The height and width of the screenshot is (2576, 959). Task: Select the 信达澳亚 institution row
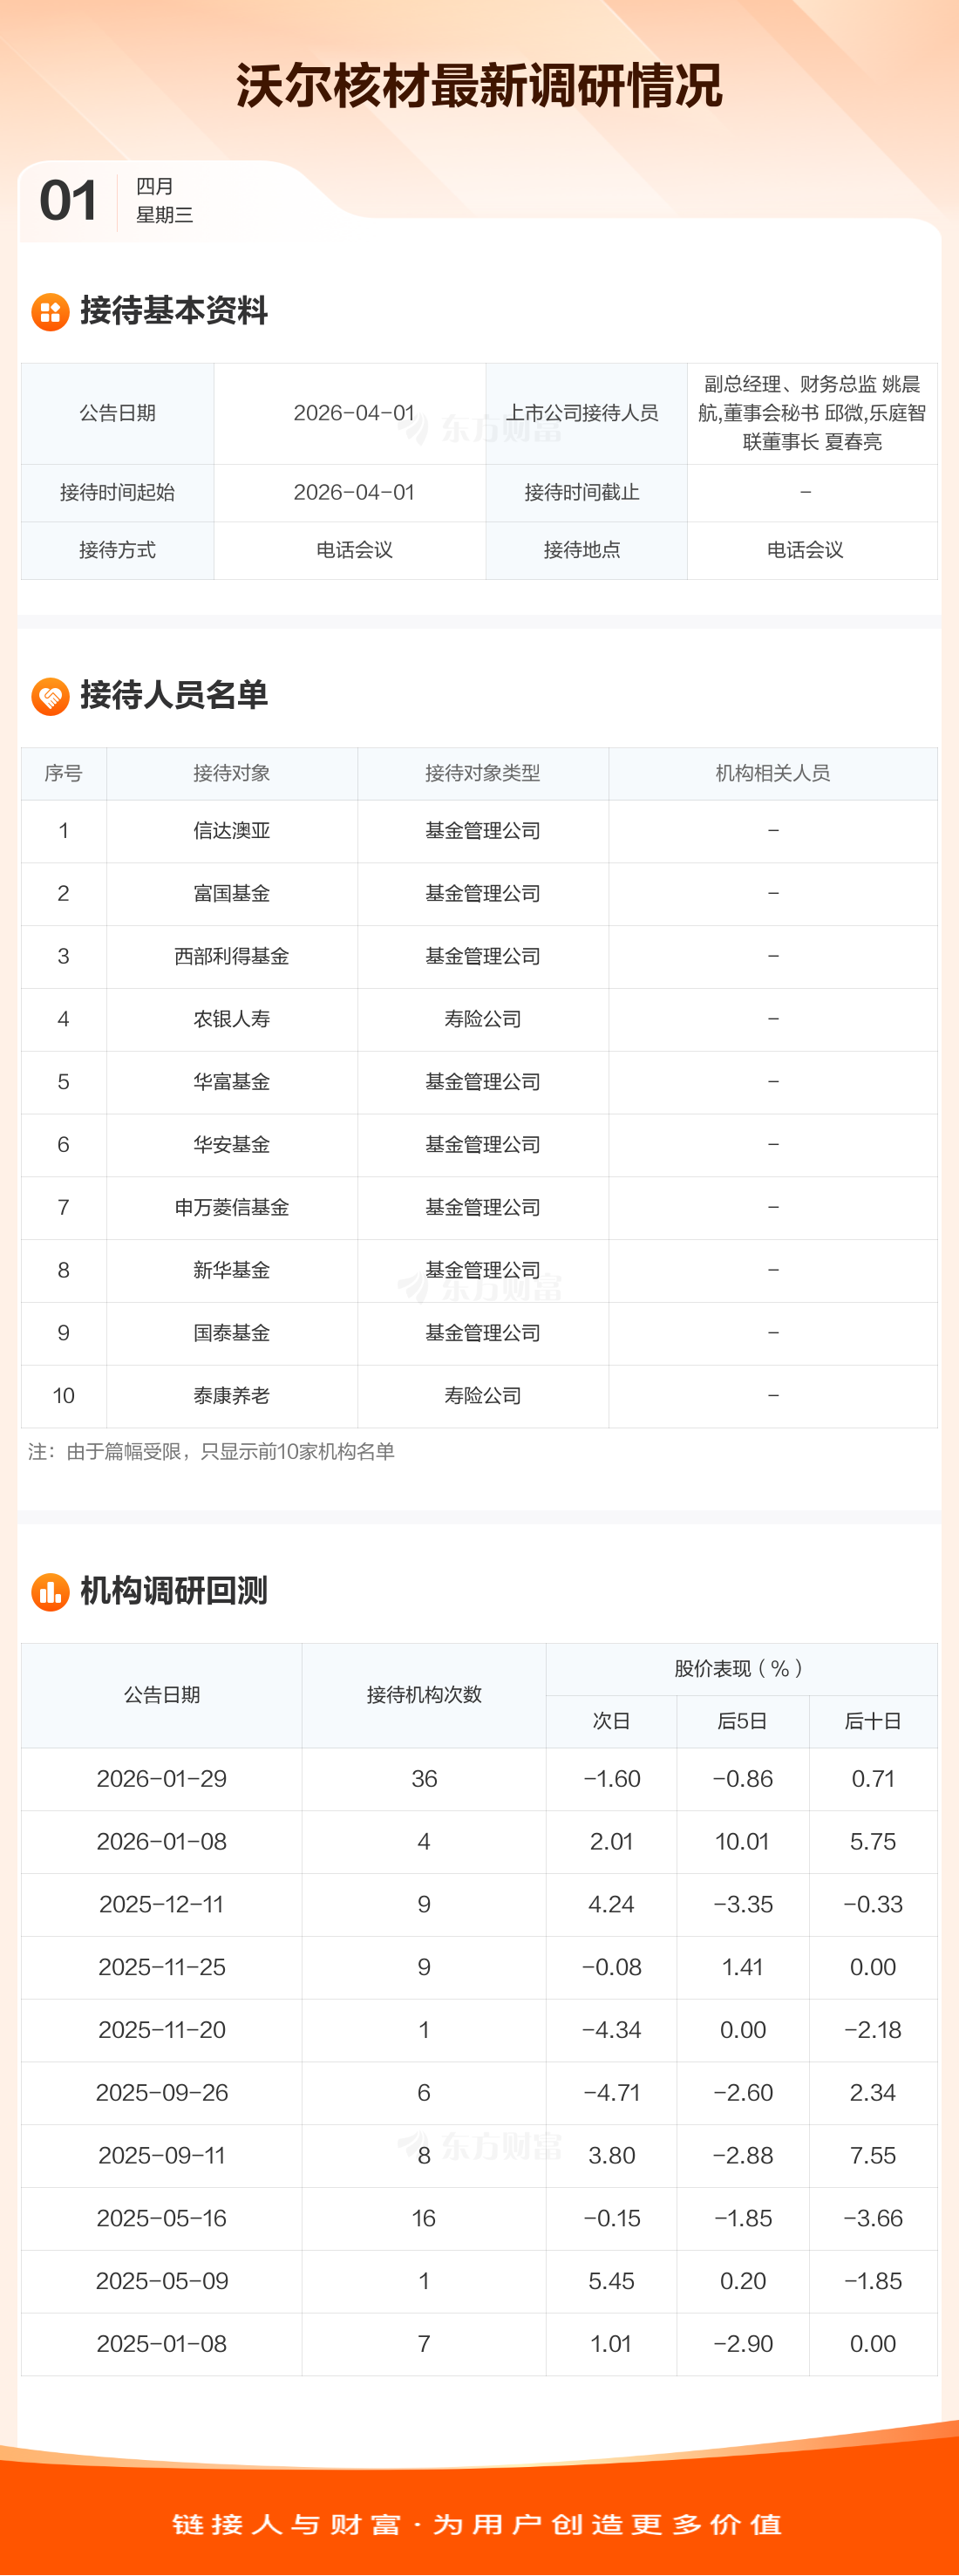(x=231, y=831)
